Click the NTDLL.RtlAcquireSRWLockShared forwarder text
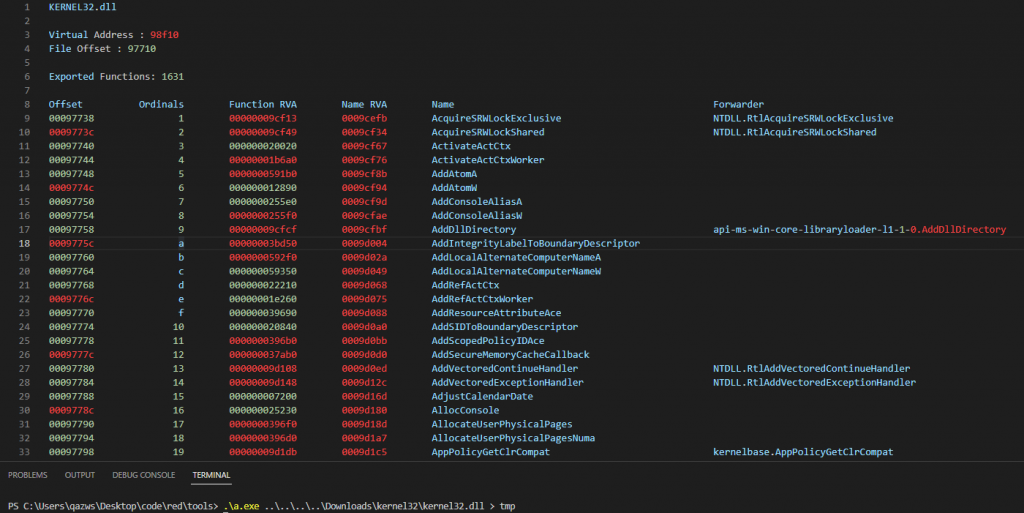 click(x=795, y=132)
